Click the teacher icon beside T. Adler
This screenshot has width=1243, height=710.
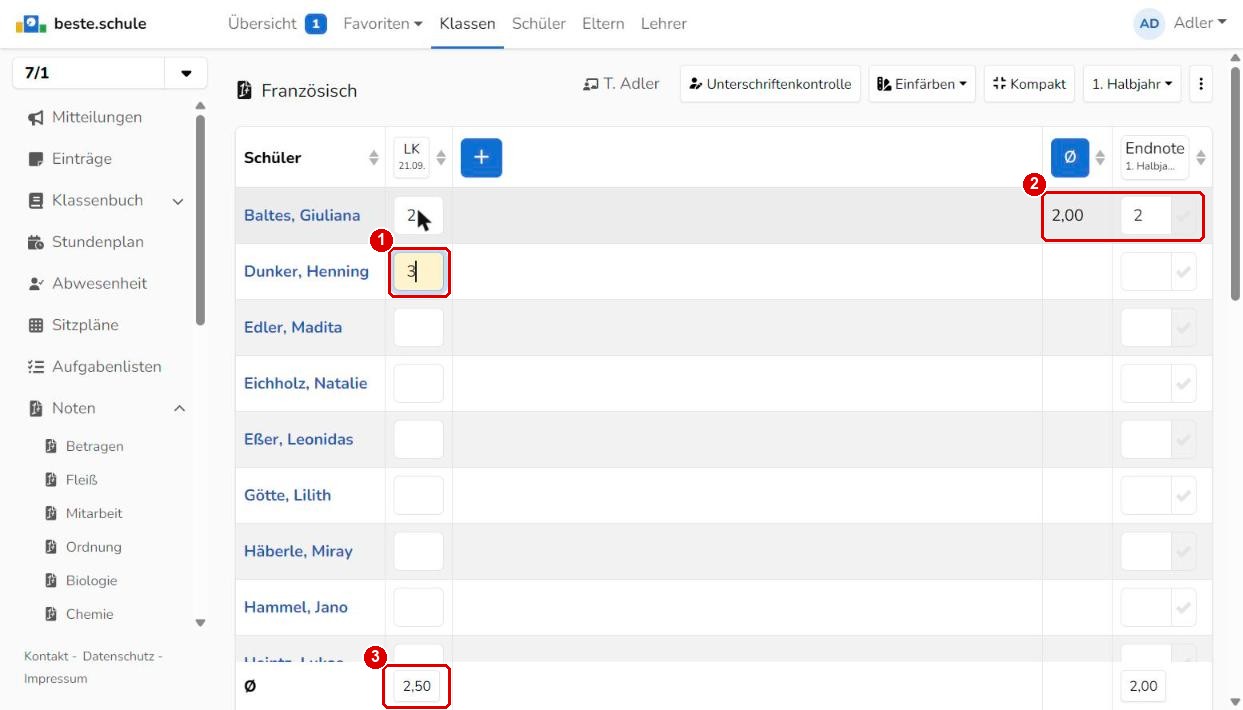coord(591,85)
